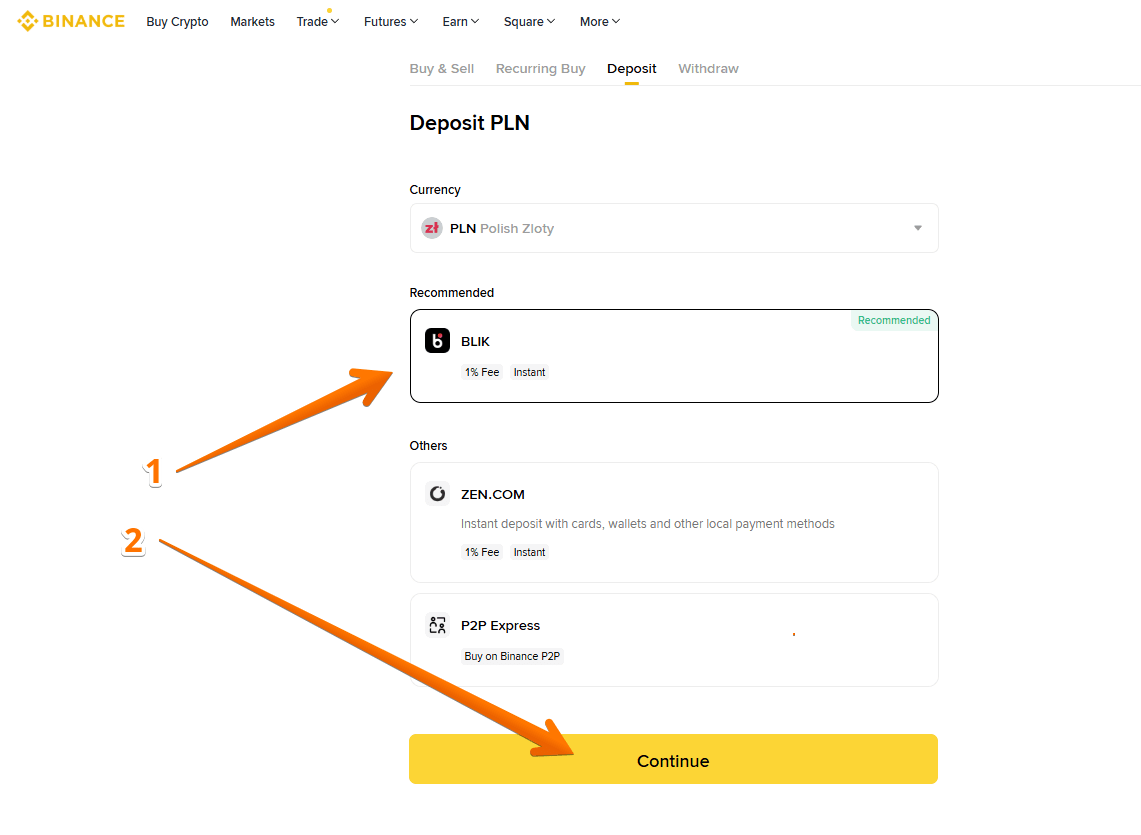Image resolution: width=1141 pixels, height=835 pixels.
Task: Switch to the Buy & Sell tab
Action: tap(442, 69)
